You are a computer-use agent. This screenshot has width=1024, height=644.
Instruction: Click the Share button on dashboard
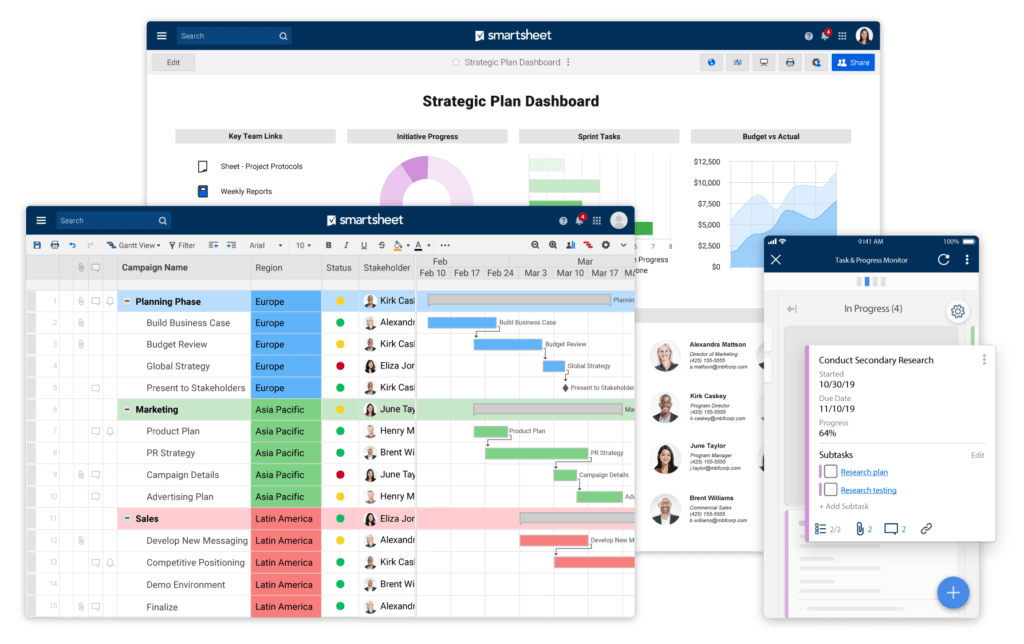click(x=853, y=62)
